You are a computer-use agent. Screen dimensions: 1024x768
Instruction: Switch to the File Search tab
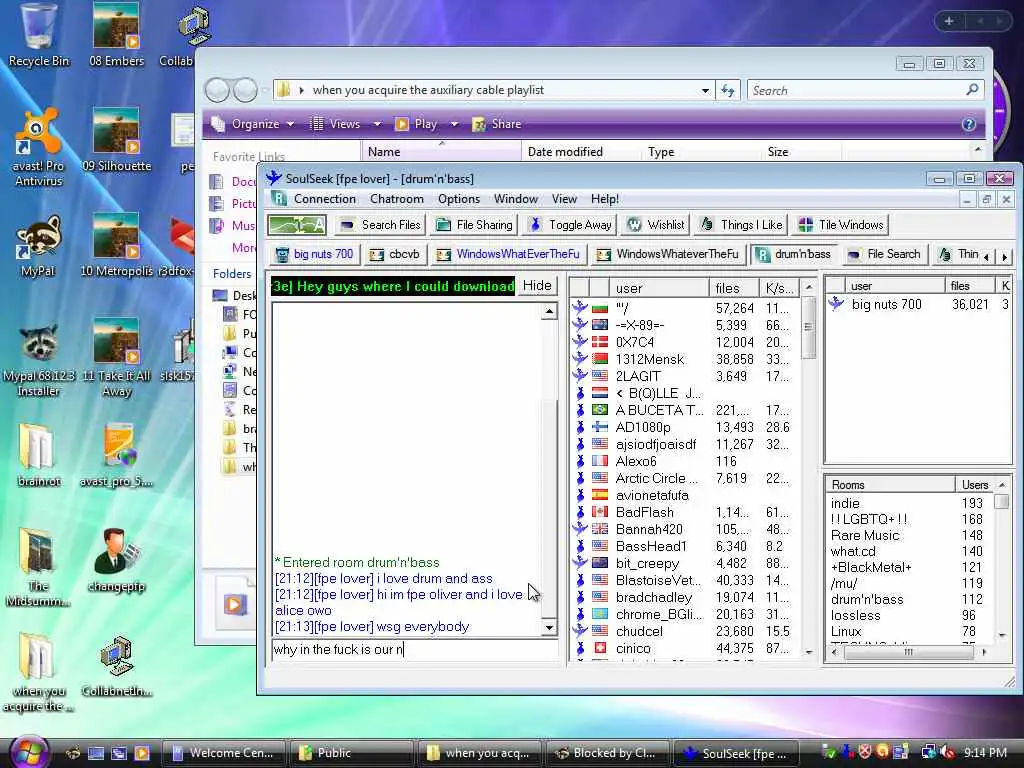884,254
